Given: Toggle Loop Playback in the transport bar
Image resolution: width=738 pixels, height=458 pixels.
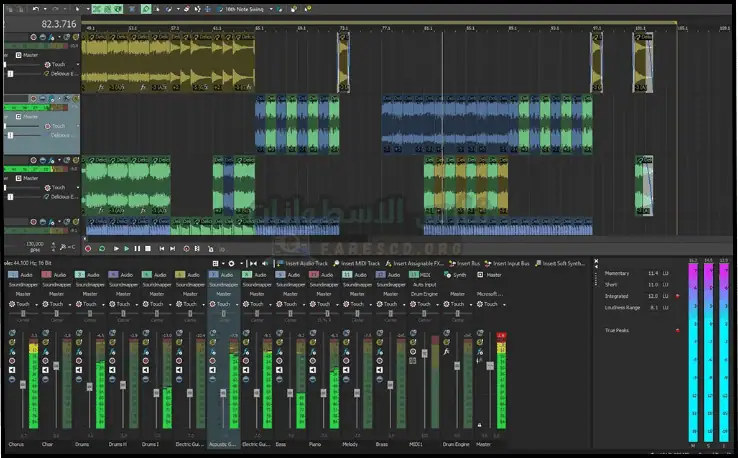Looking at the screenshot, I should tap(102, 248).
